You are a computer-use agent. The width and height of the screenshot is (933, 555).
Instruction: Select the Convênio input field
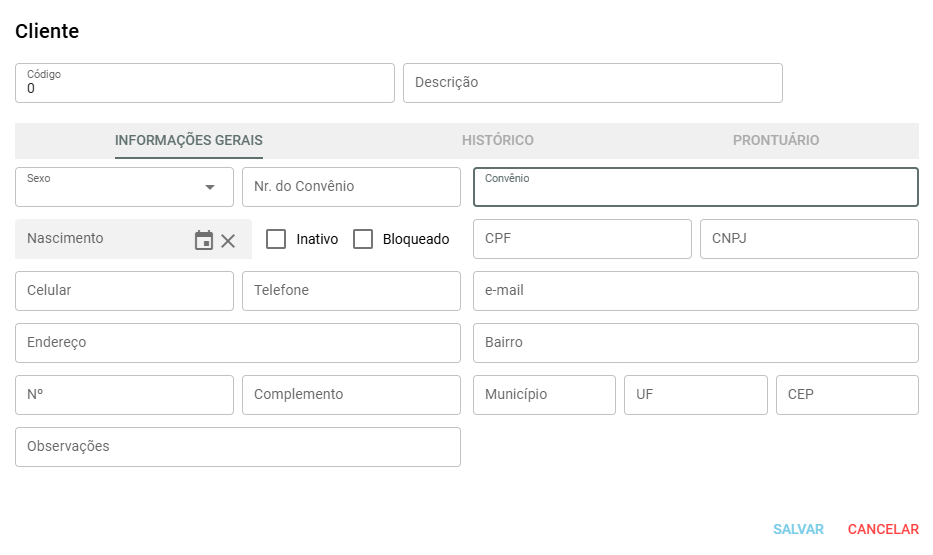695,190
